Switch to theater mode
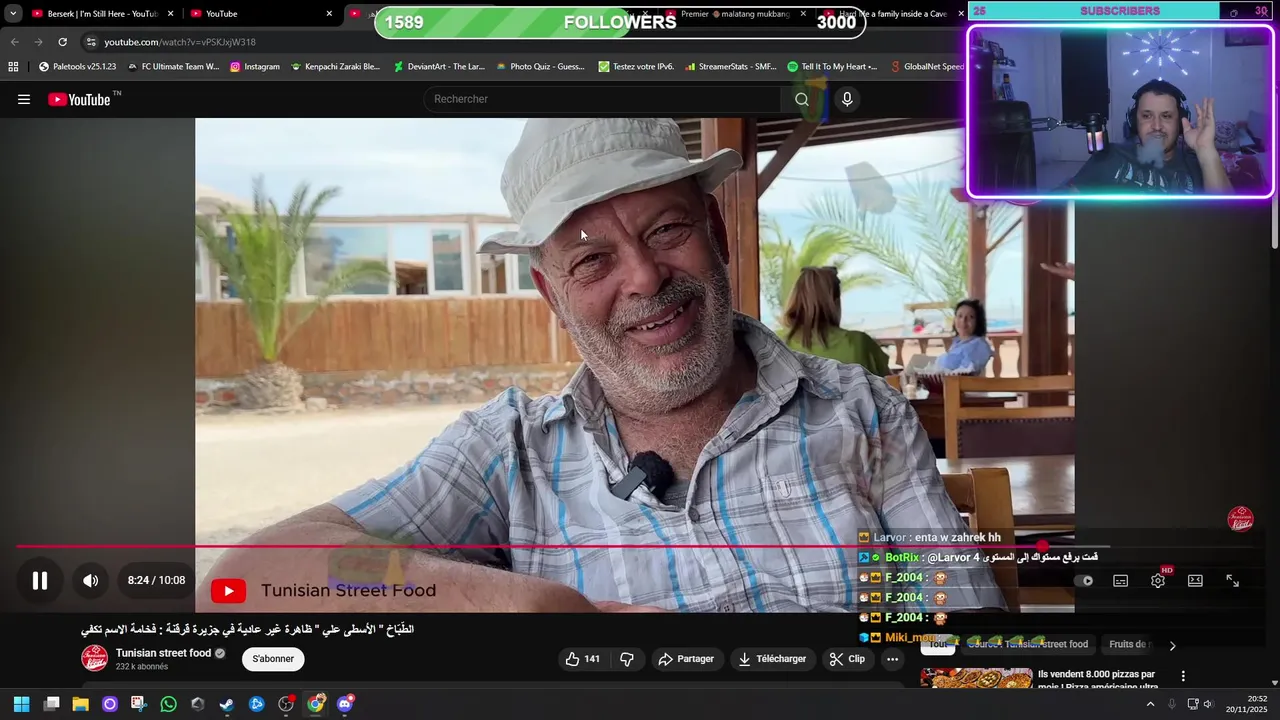Viewport: 1280px width, 720px height. [1195, 581]
